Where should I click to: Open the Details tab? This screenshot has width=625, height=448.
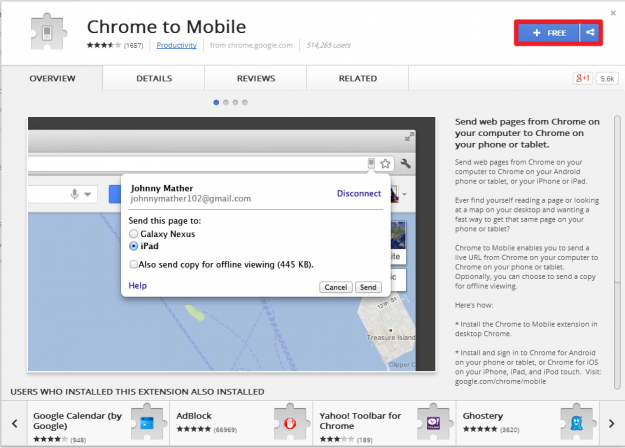pos(154,78)
